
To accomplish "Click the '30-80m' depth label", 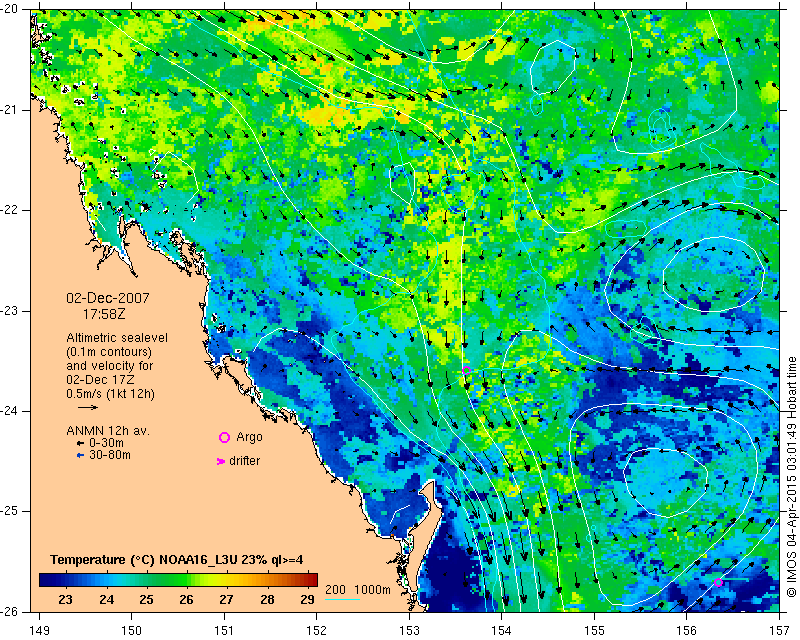I will tap(110, 455).
